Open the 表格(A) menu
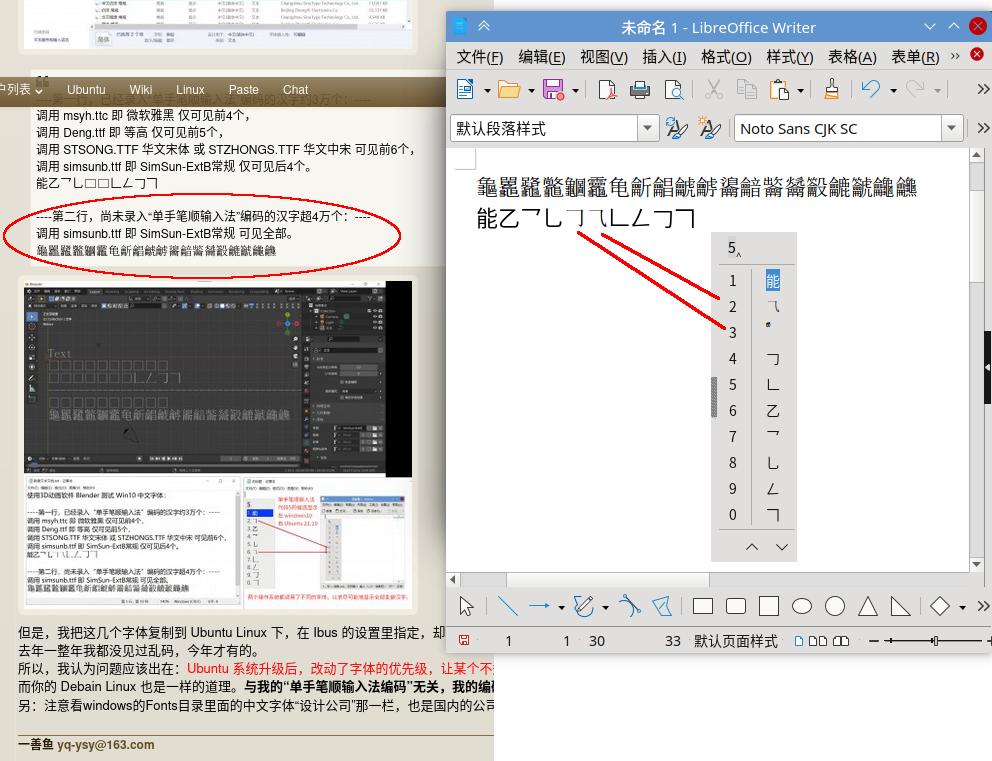The image size is (992, 761). 852,57
